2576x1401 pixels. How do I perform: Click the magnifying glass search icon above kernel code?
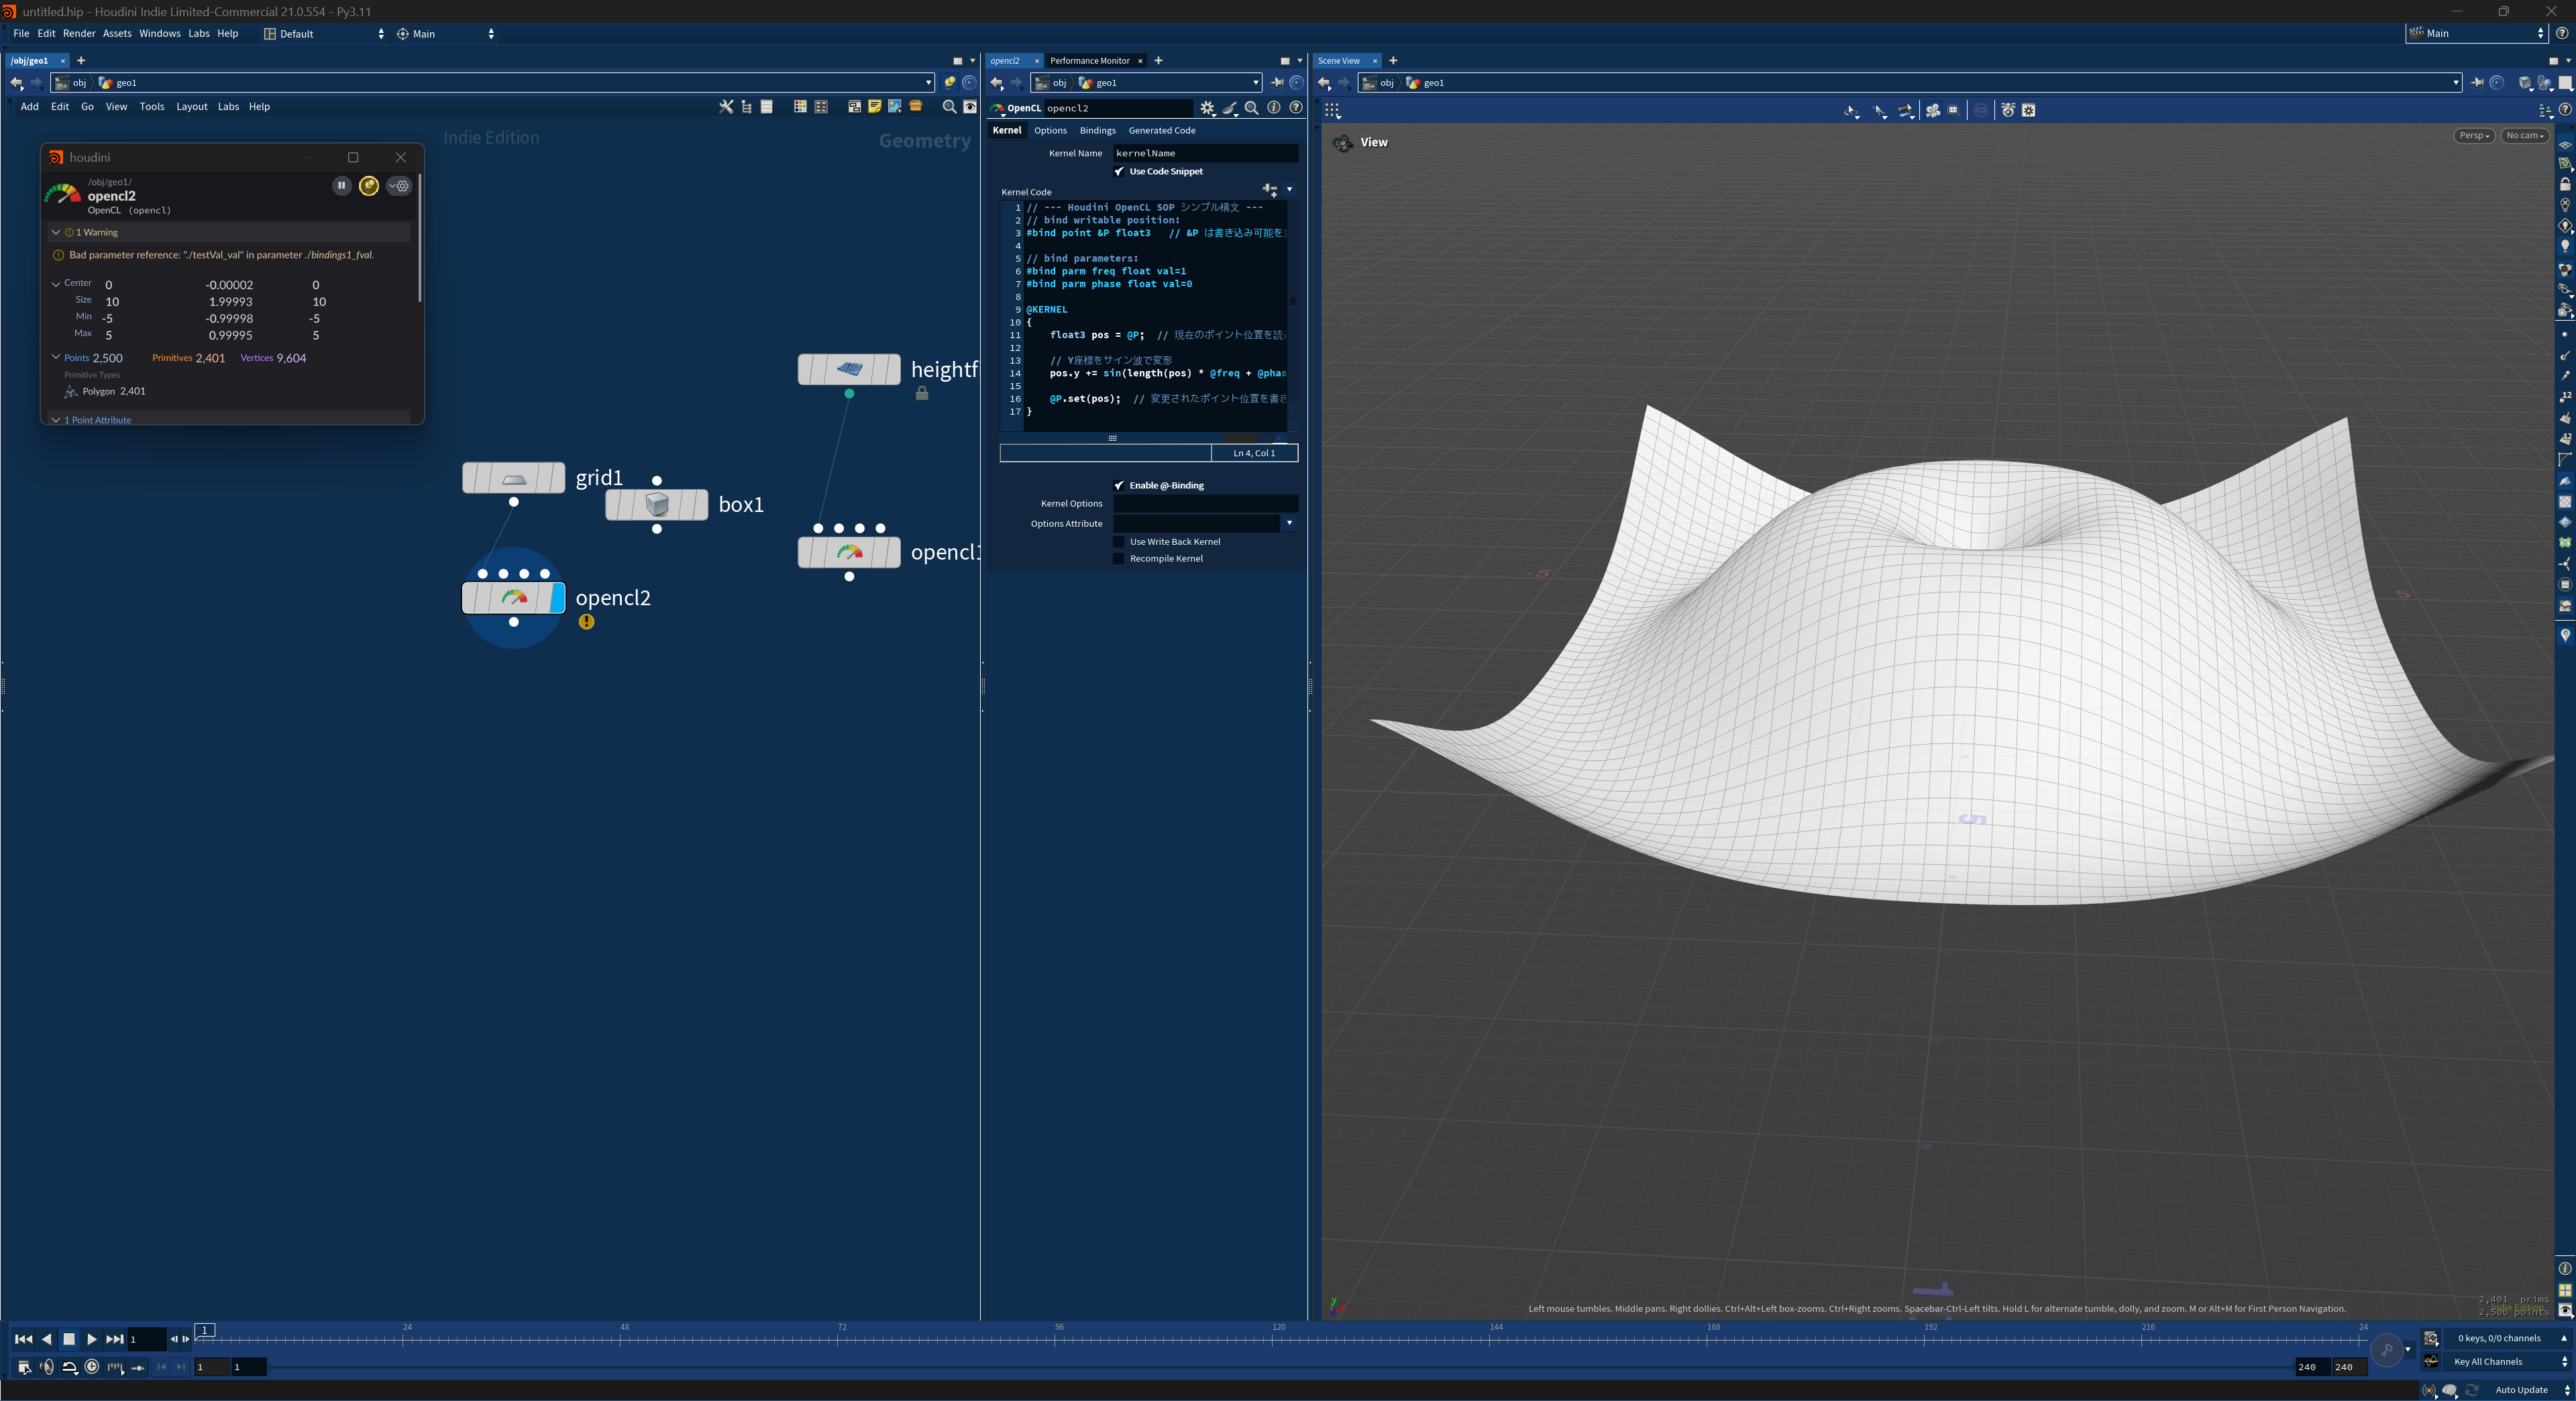(x=1252, y=108)
